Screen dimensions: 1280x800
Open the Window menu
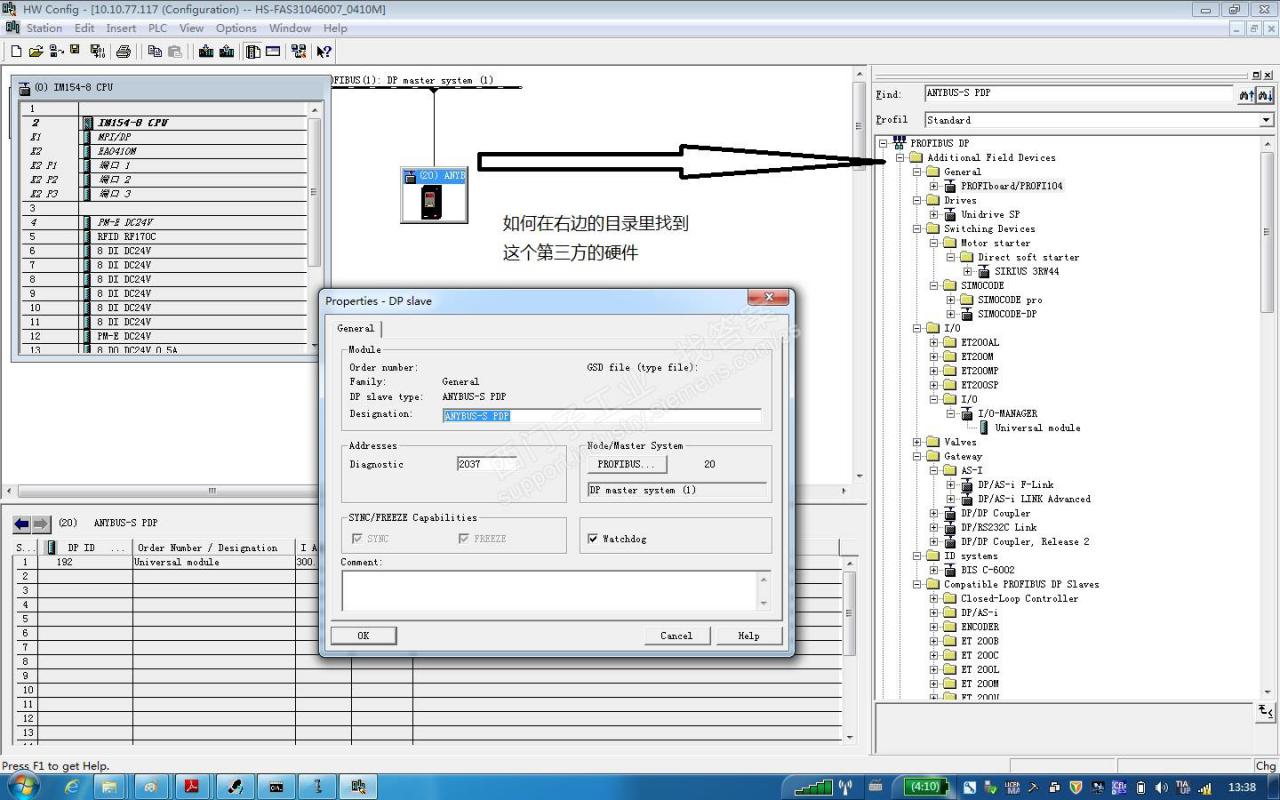[290, 28]
